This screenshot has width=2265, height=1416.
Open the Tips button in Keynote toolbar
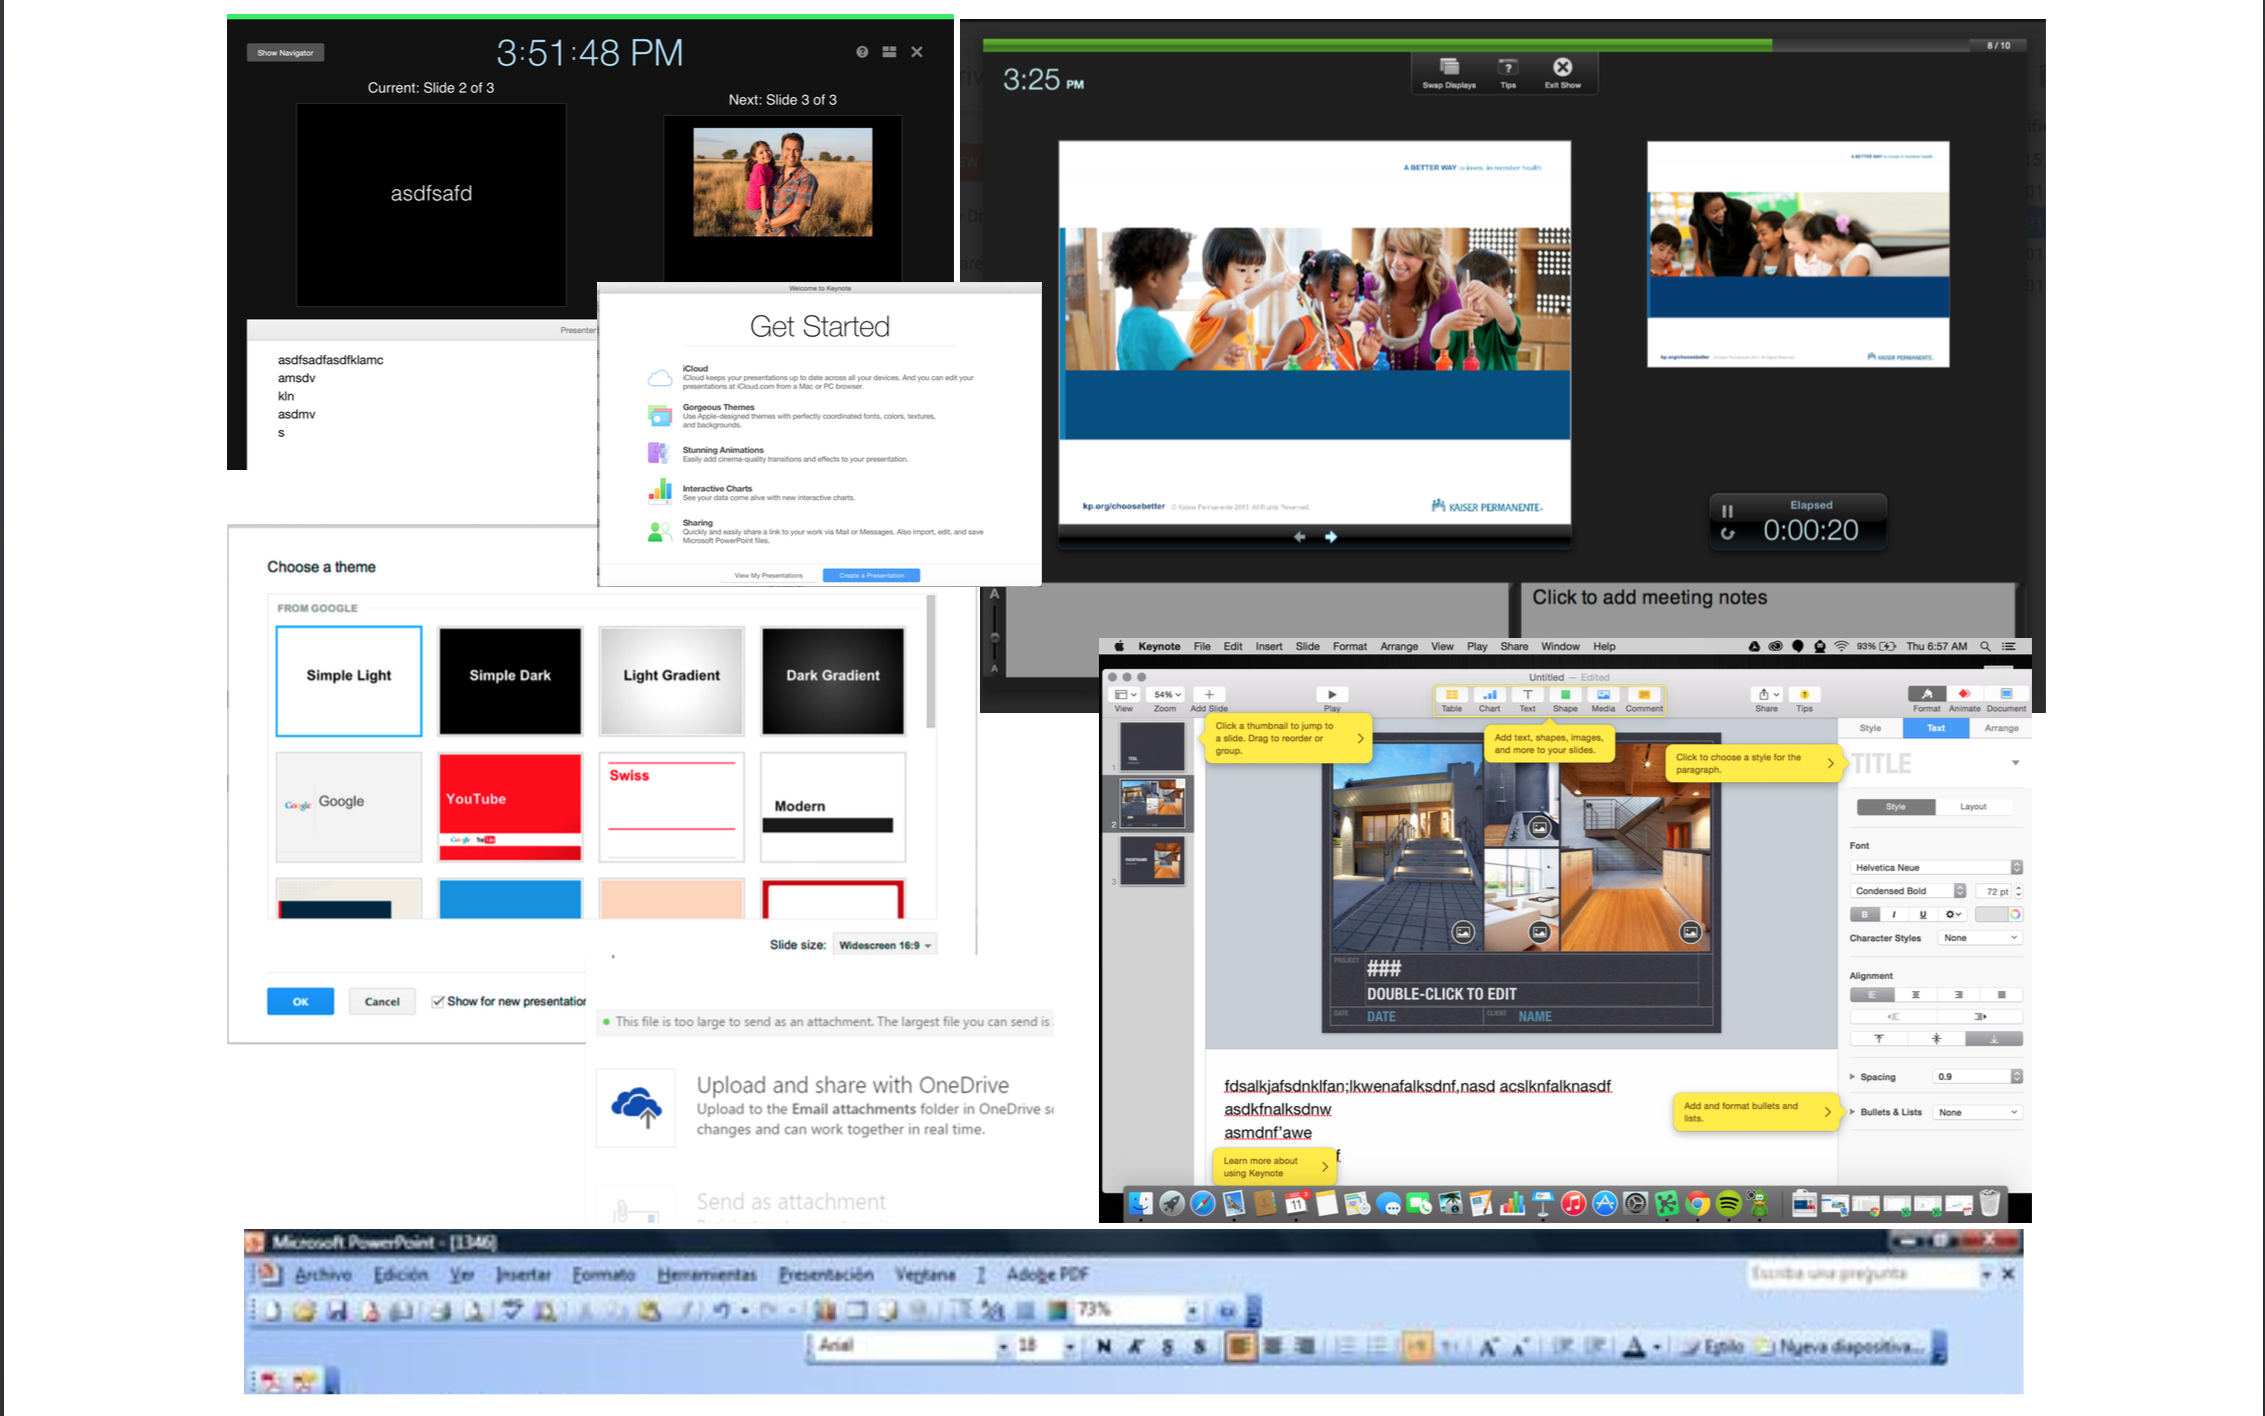[1804, 695]
